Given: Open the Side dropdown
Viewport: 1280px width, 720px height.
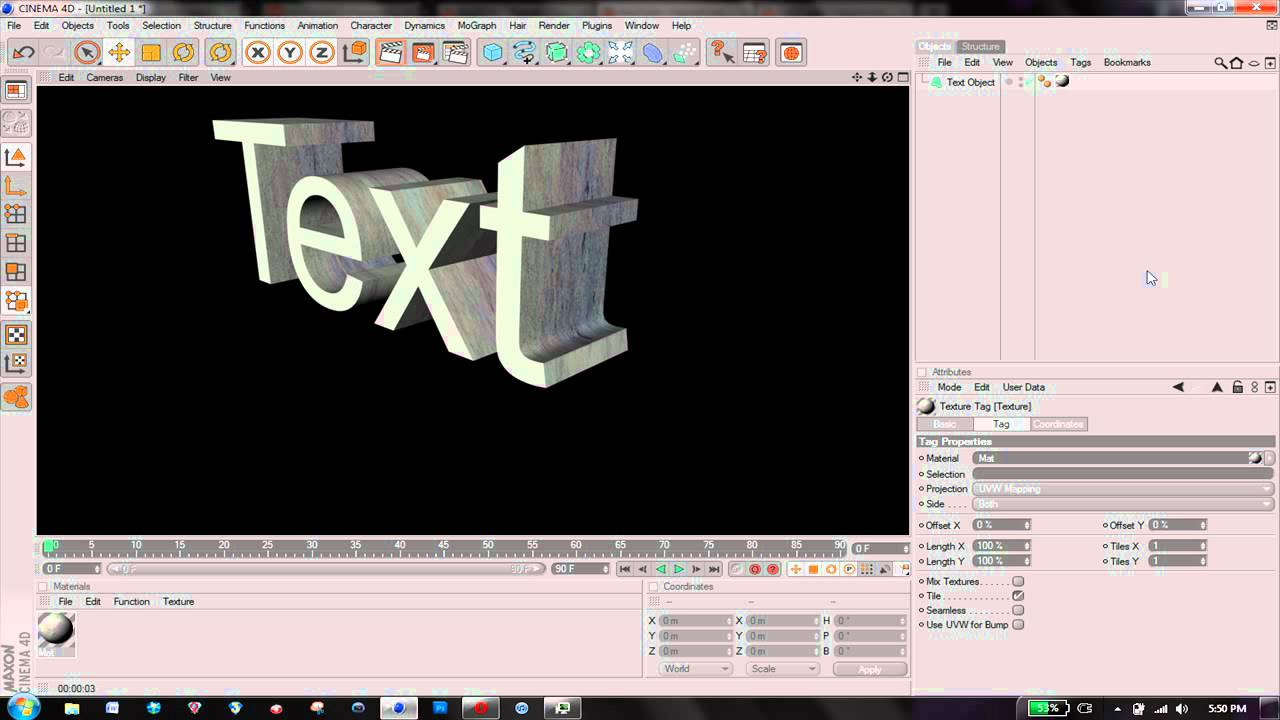Looking at the screenshot, I should point(1124,504).
